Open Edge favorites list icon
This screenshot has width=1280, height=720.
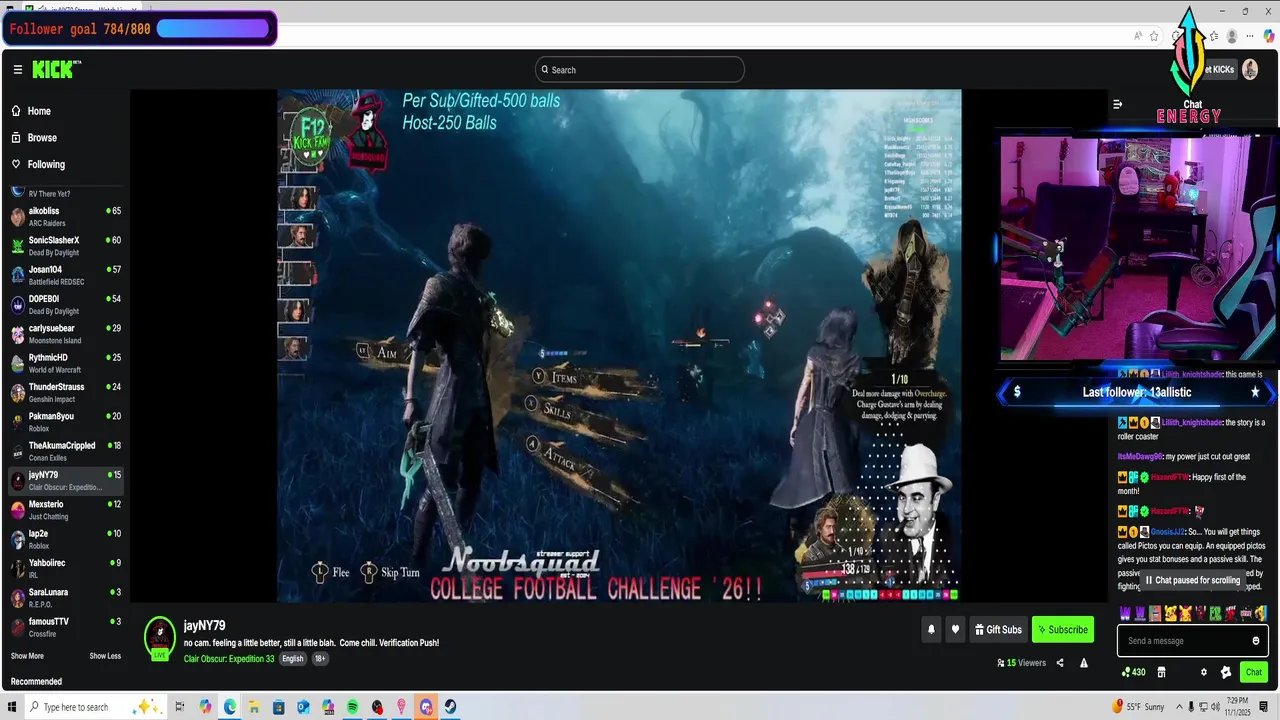[x=1212, y=36]
